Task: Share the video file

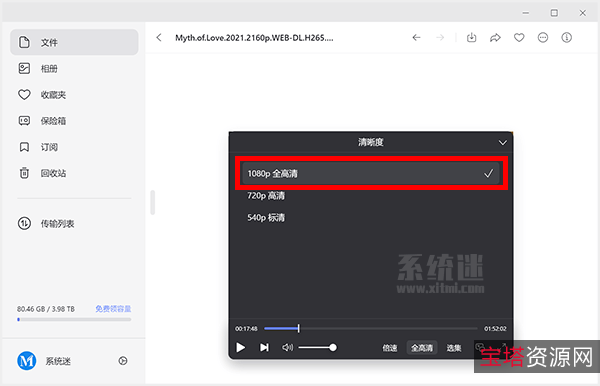Action: (495, 37)
